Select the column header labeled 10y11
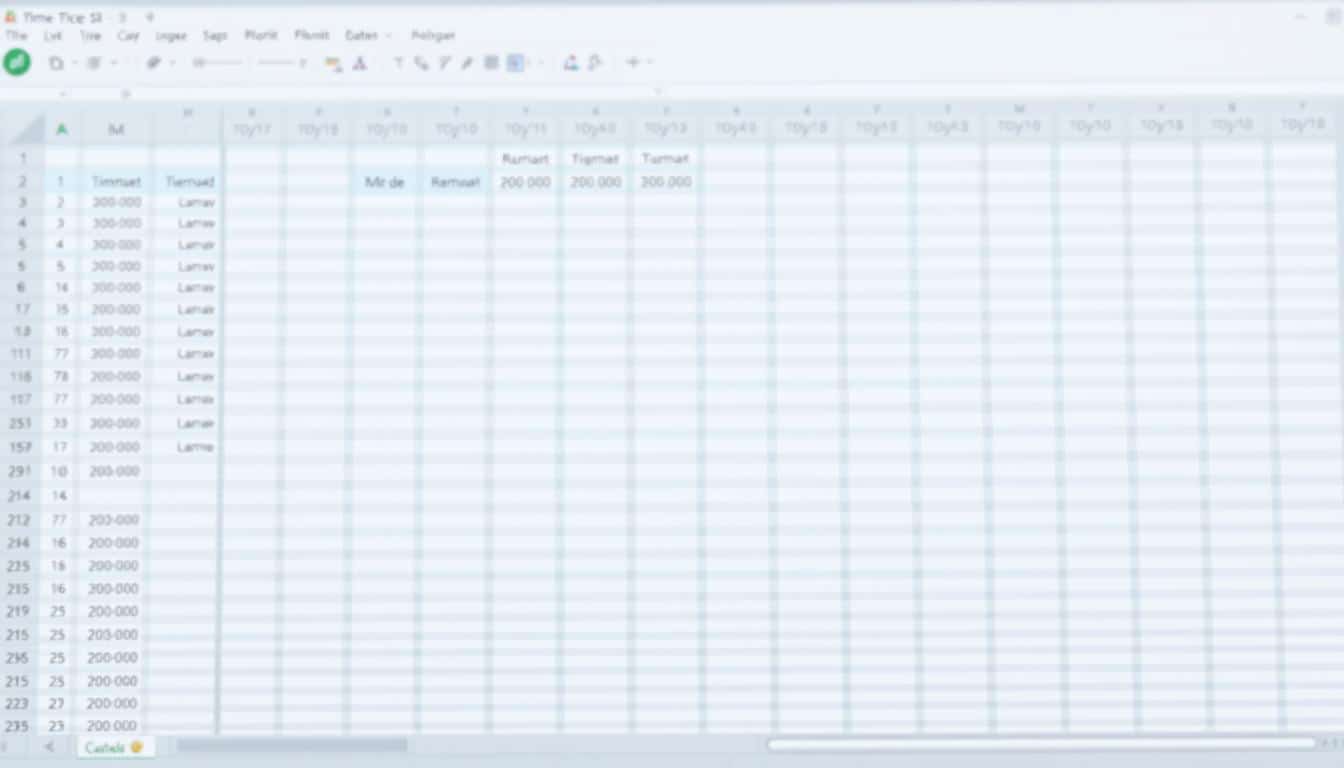Screen dimensions: 1344x768 coord(526,128)
